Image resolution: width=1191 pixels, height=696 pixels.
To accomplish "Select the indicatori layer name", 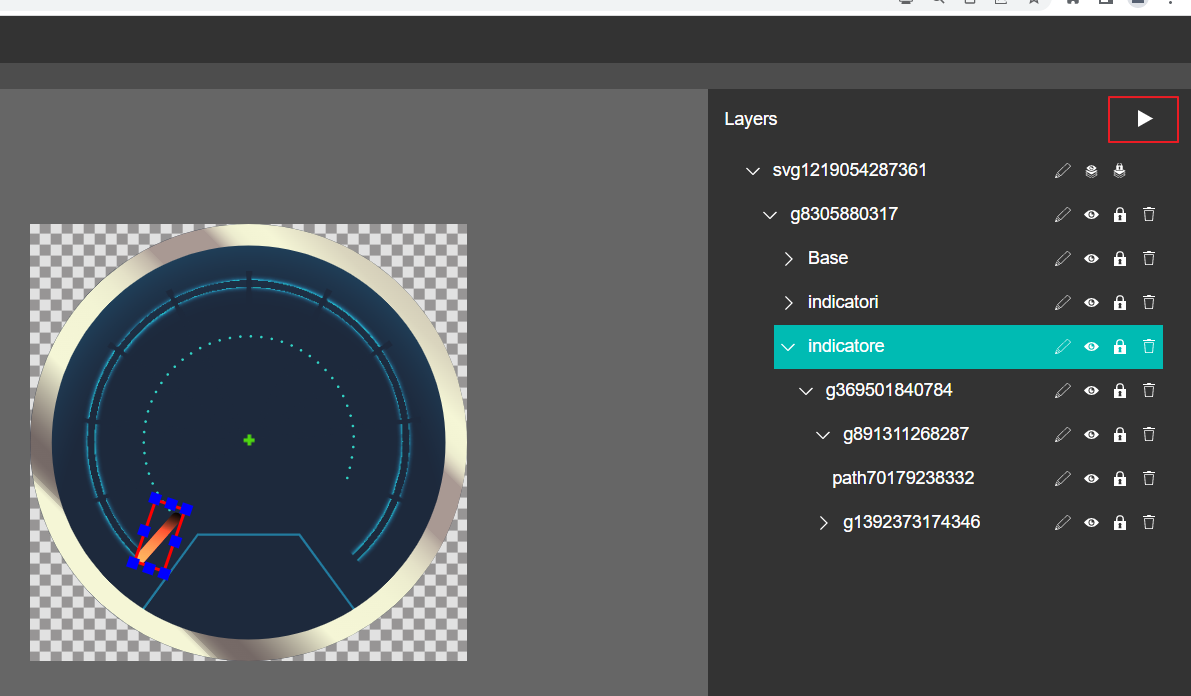I will tap(843, 302).
